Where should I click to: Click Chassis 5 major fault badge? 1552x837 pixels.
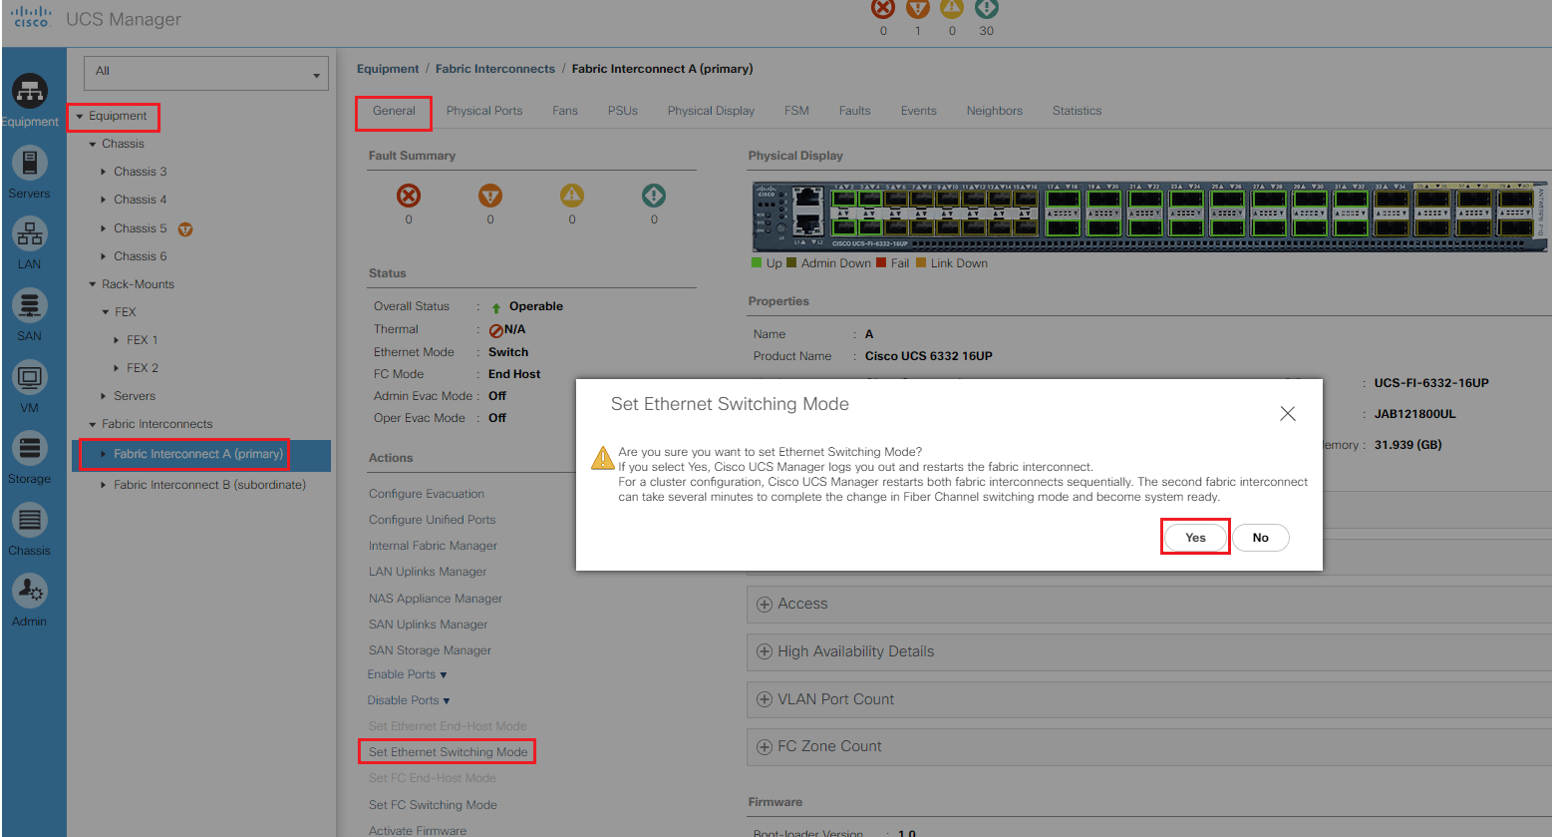pyautogui.click(x=185, y=229)
